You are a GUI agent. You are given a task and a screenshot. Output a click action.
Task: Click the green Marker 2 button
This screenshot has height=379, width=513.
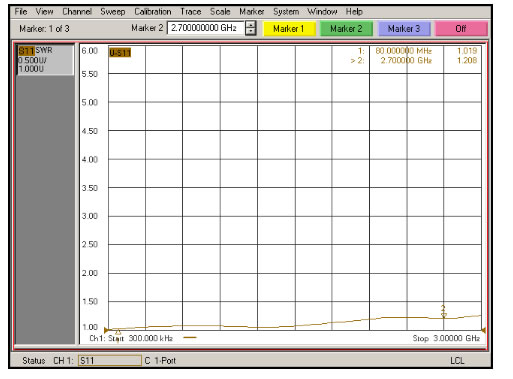pos(346,29)
